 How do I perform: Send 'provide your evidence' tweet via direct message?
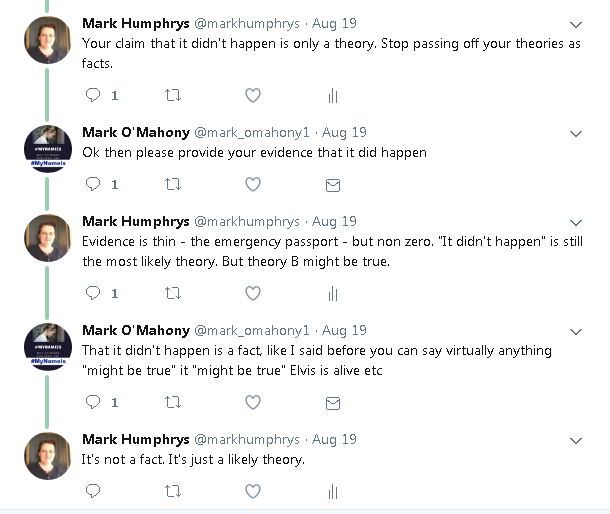[x=333, y=185]
